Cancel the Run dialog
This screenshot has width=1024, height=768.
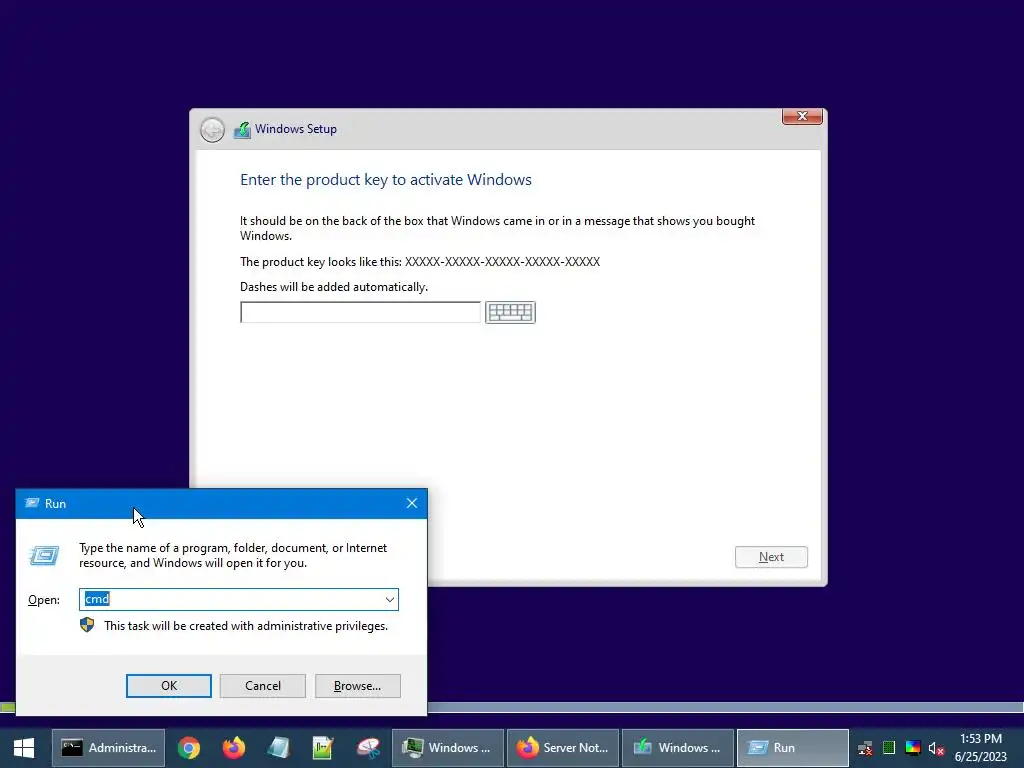pos(263,686)
